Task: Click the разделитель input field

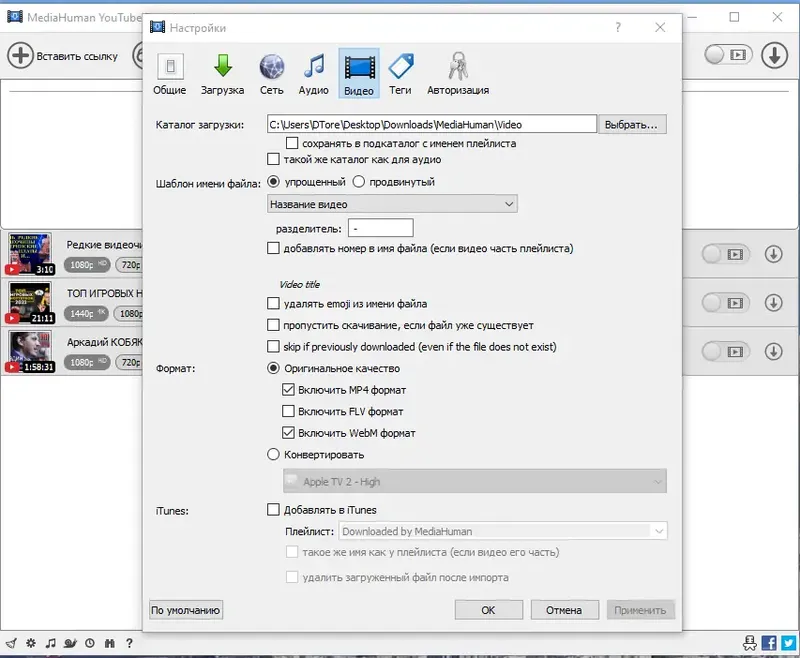Action: pos(381,228)
